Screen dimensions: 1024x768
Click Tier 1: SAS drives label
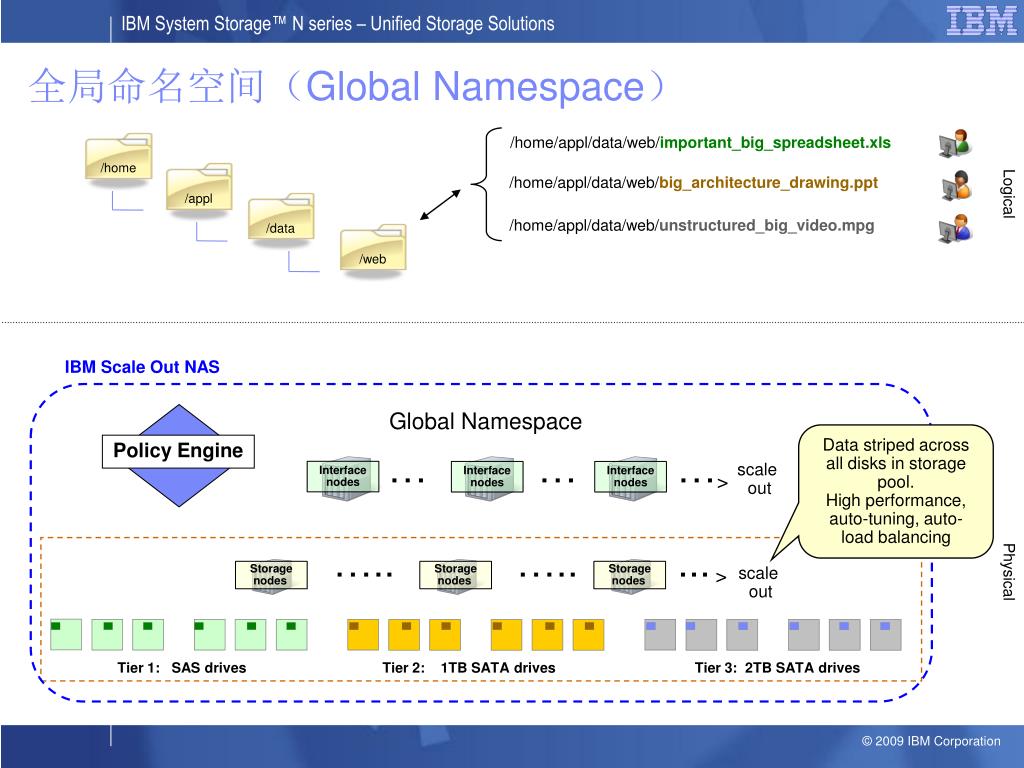[x=182, y=667]
